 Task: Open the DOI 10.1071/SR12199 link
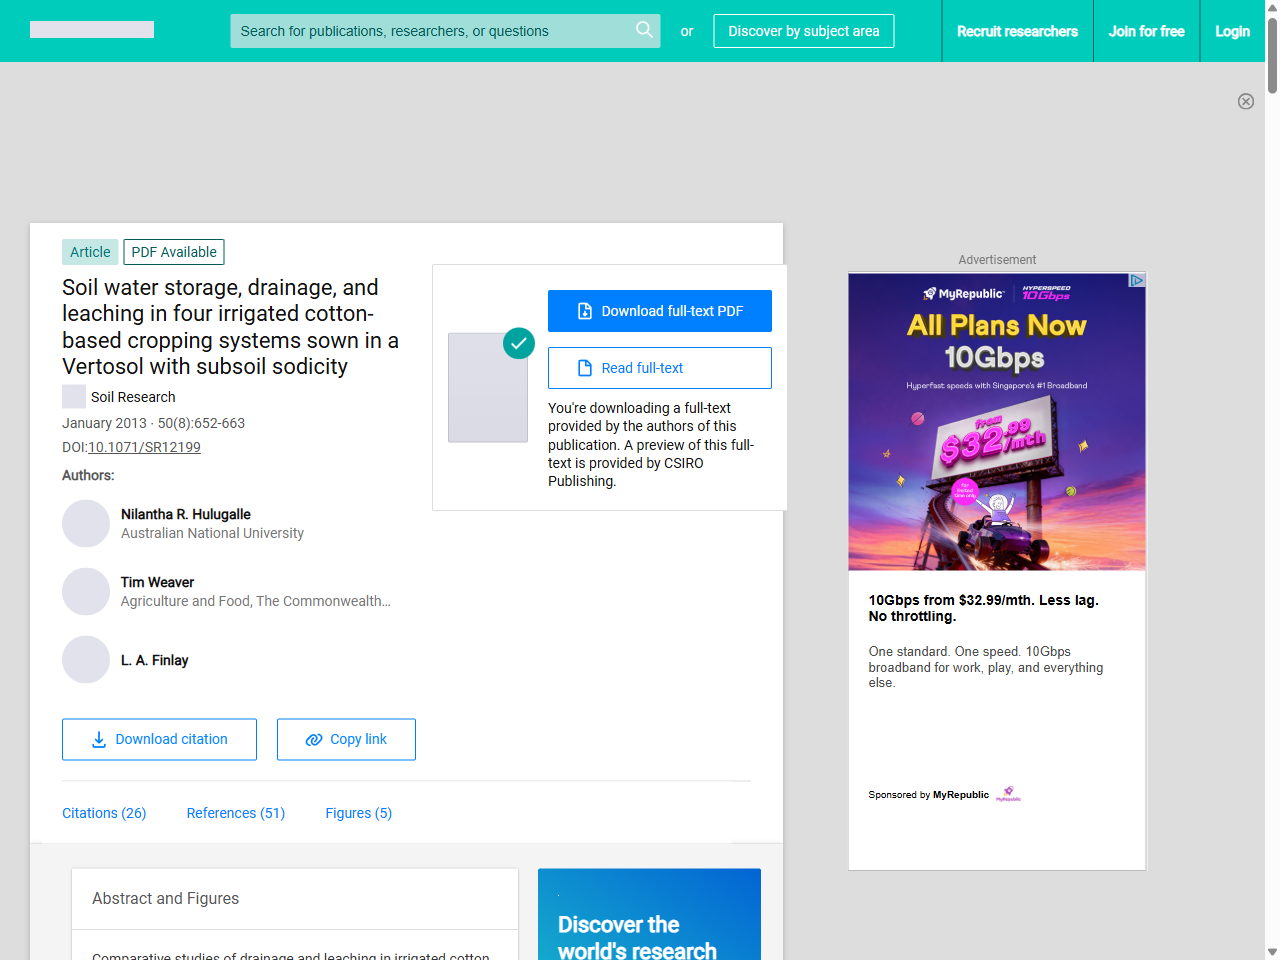144,447
